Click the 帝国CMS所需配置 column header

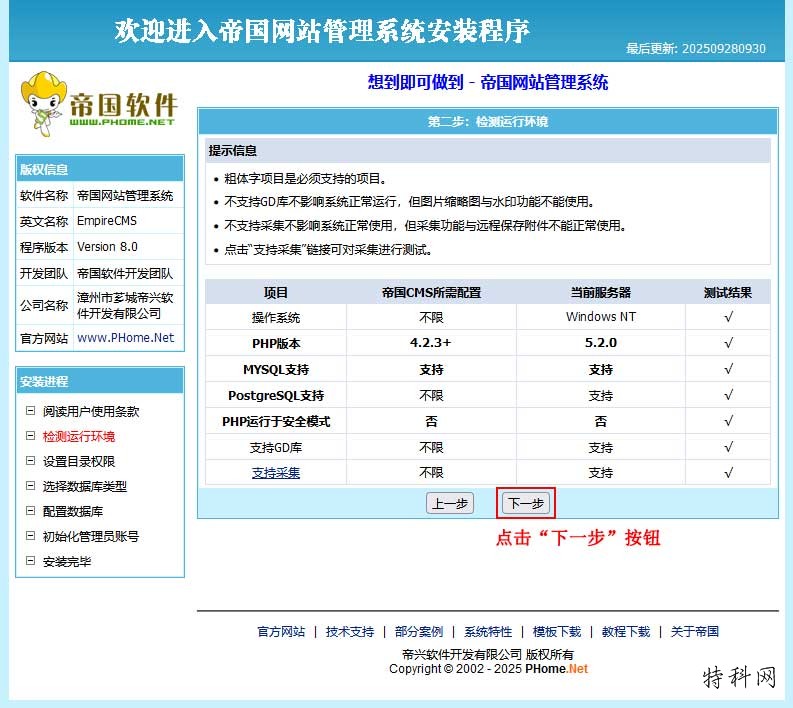coord(431,292)
